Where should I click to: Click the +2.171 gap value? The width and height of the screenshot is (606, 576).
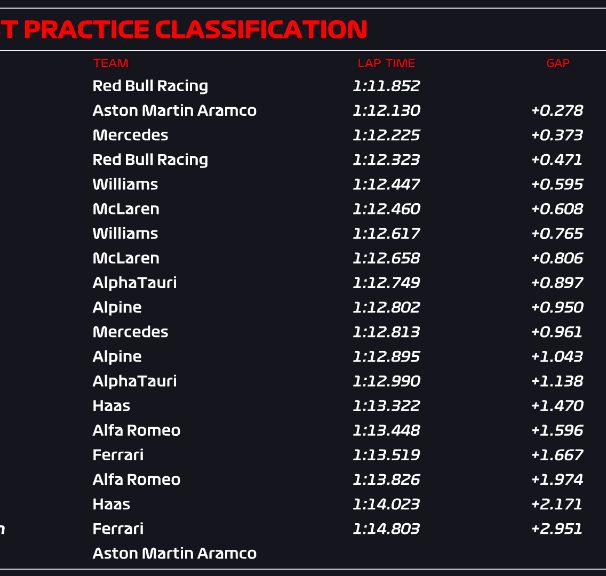[x=557, y=504]
